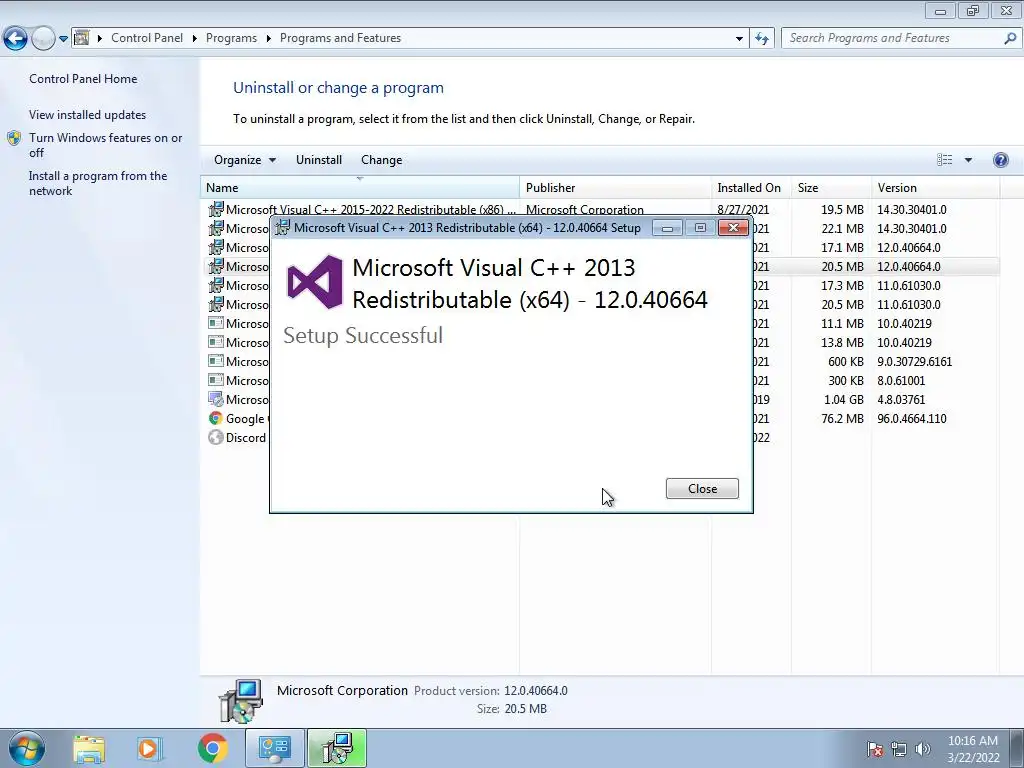Click the installer icon of the selected 12.0.40664.0 row
Image resolution: width=1024 pixels, height=768 pixels.
(216, 266)
